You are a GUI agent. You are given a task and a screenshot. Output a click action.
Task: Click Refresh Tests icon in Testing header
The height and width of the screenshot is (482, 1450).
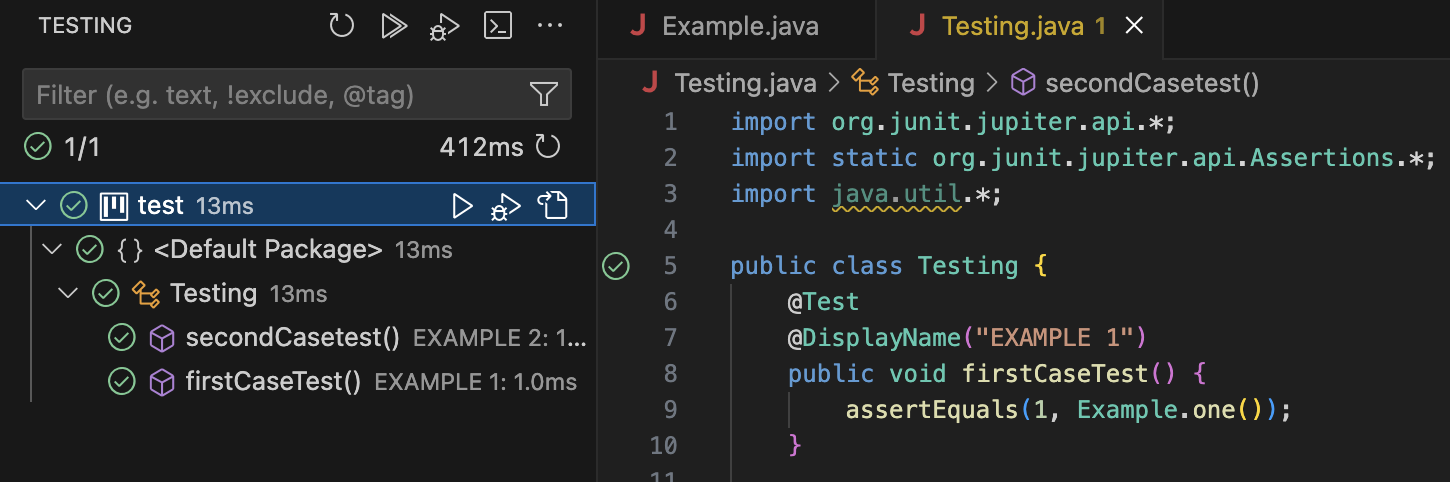[342, 27]
